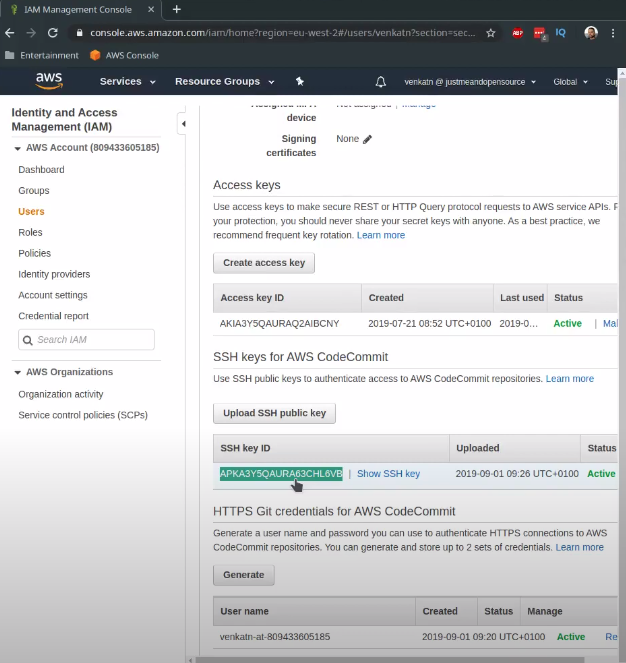Open the venkatn account dropdown
The image size is (626, 663).
pos(470,82)
